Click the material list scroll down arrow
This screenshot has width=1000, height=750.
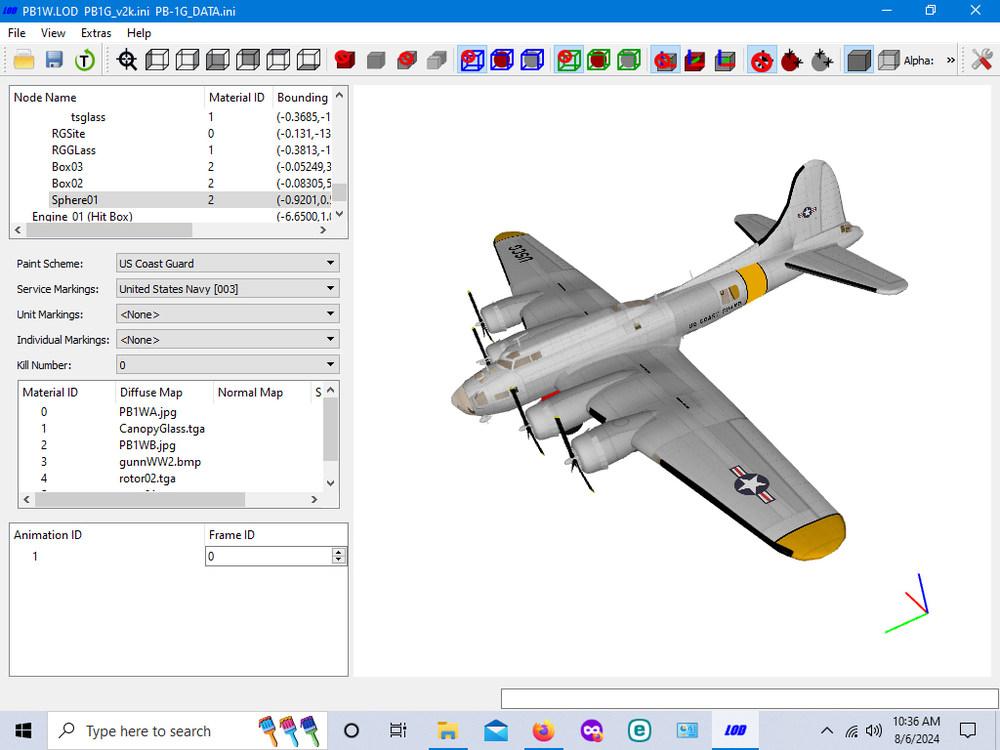(330, 483)
